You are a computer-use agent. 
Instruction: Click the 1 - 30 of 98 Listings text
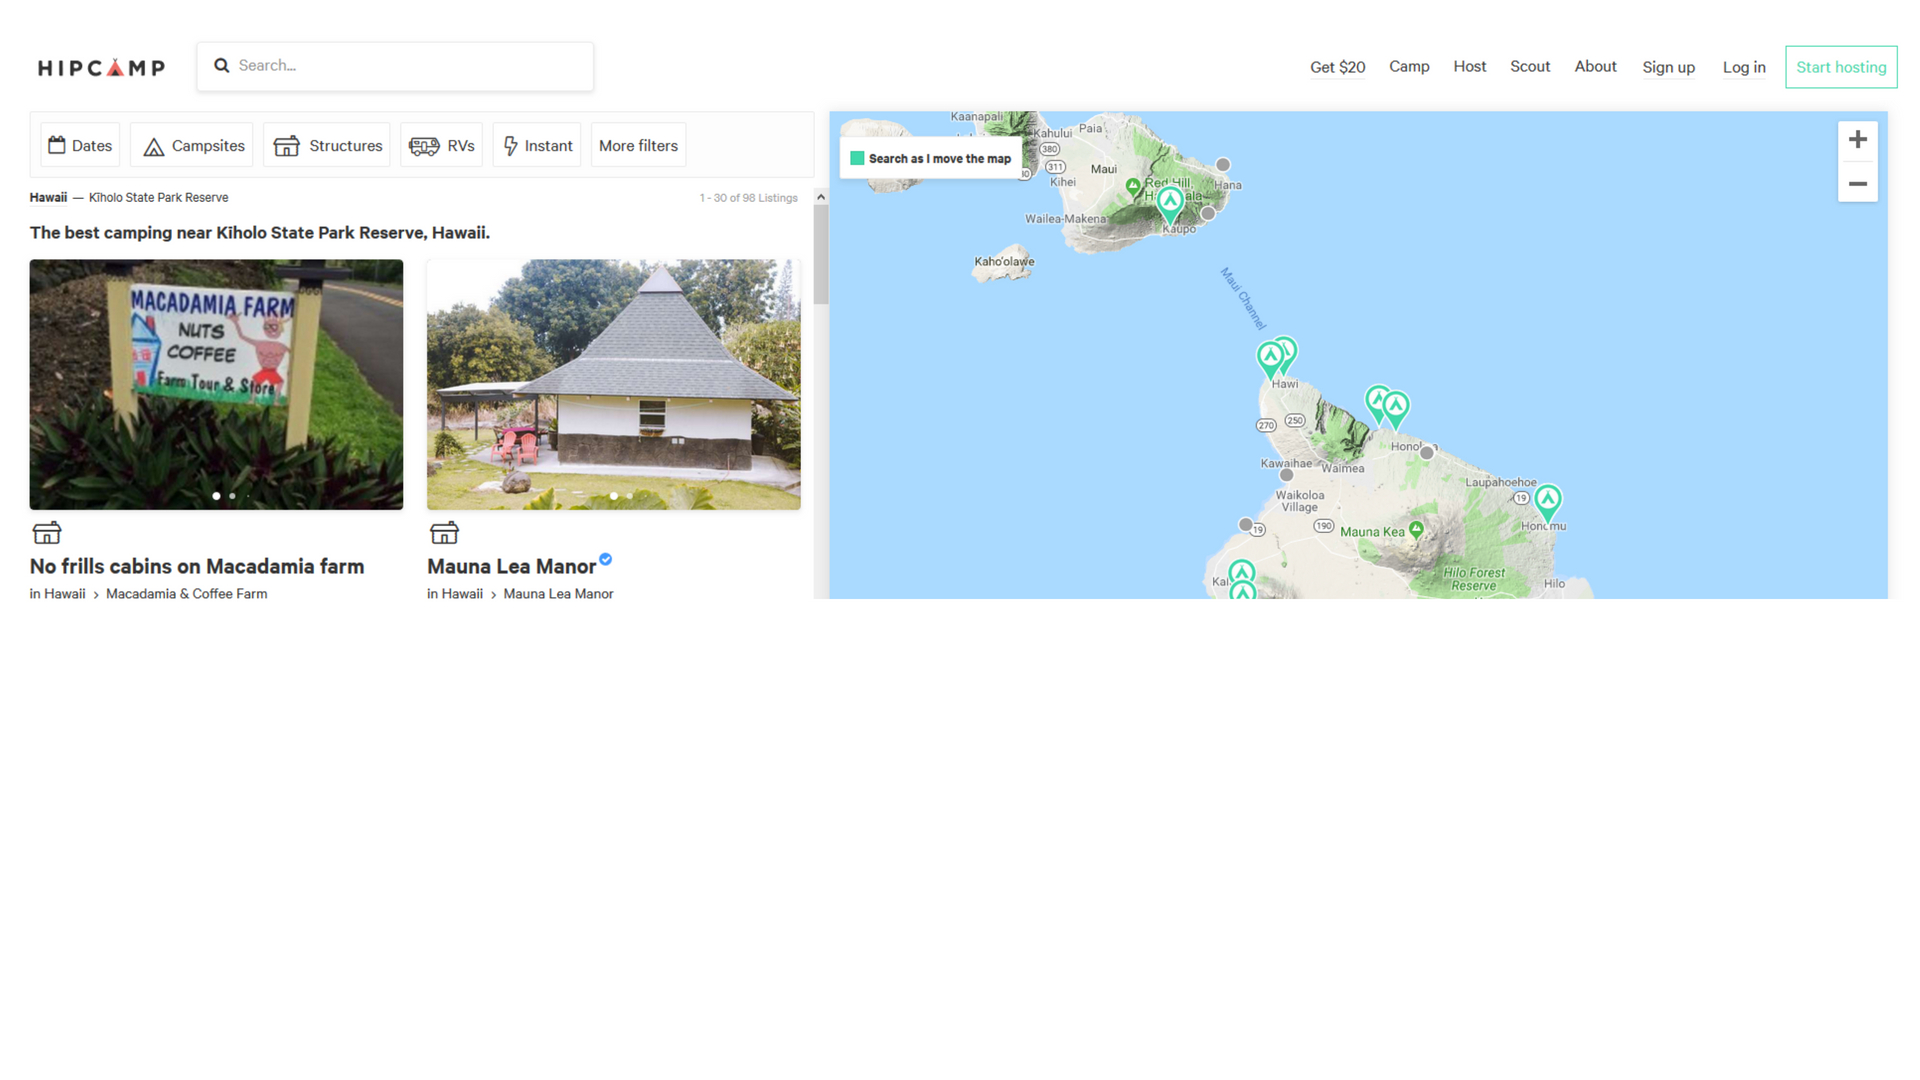(x=748, y=198)
